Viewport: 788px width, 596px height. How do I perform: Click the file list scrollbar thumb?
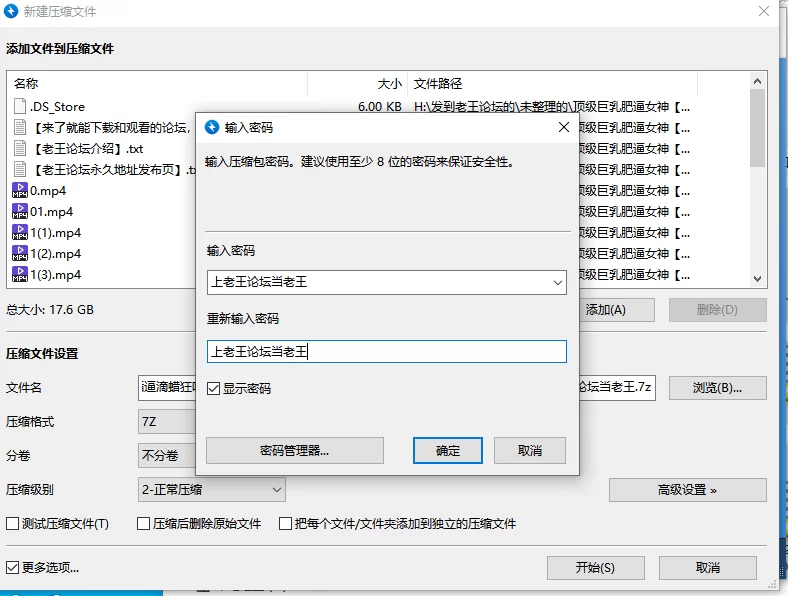click(757, 128)
